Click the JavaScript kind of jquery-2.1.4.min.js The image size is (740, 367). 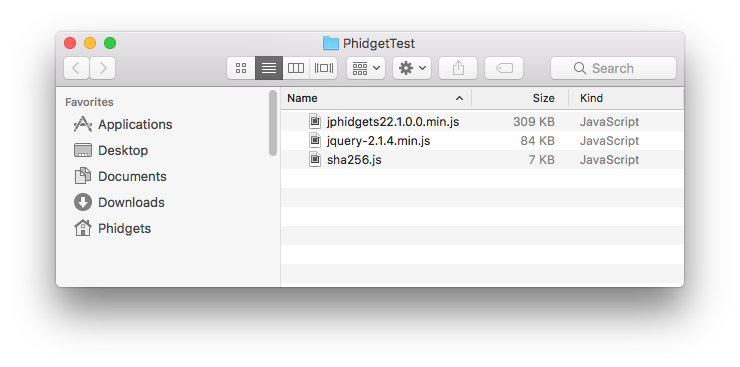[x=609, y=141]
